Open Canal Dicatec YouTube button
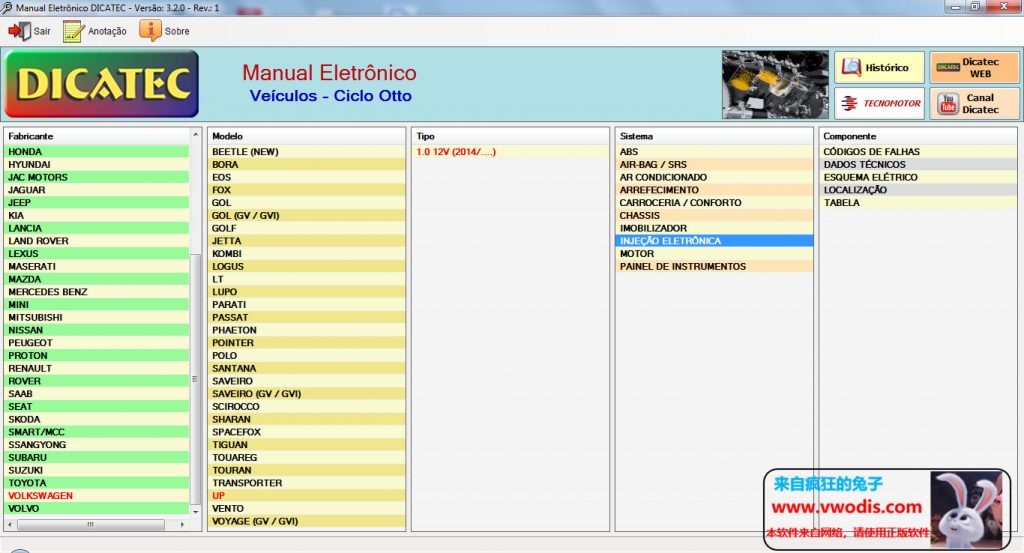 pos(974,103)
